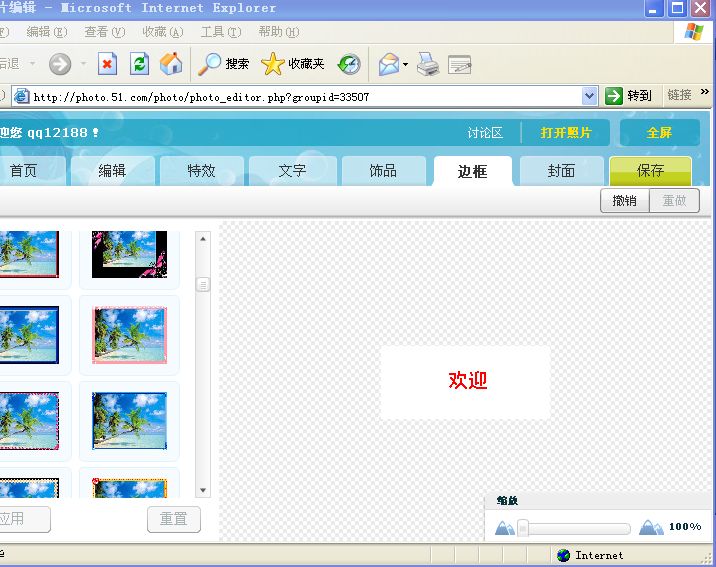Click the 缩放 zoom slider handle

pos(523,528)
